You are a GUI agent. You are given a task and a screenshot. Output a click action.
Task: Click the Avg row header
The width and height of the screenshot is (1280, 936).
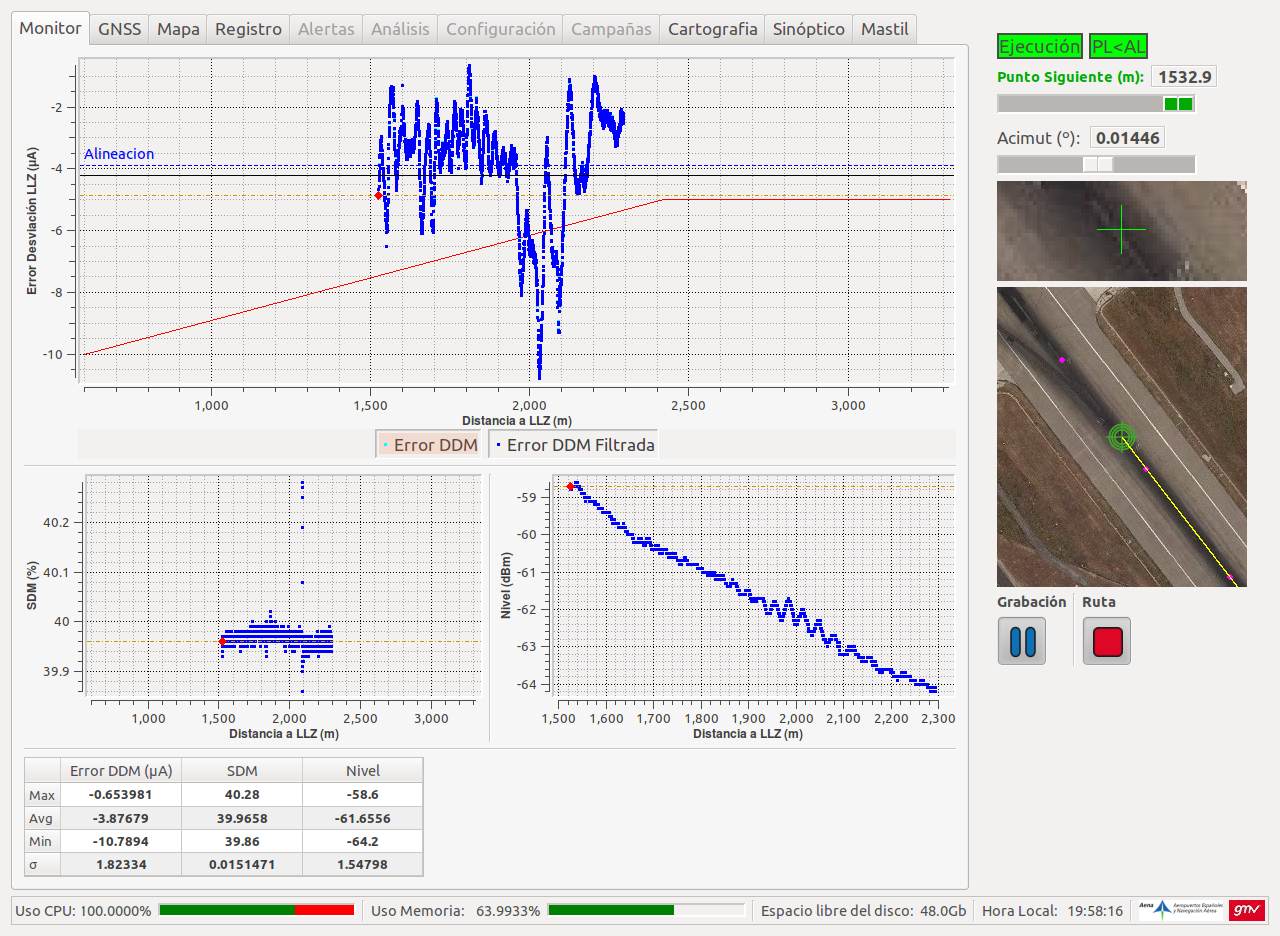(43, 818)
